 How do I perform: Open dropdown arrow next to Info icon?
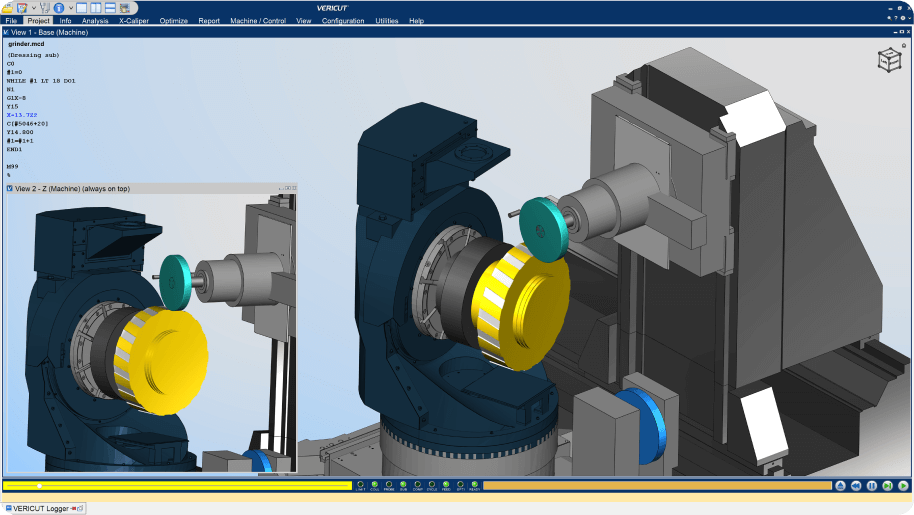pyautogui.click(x=69, y=7)
